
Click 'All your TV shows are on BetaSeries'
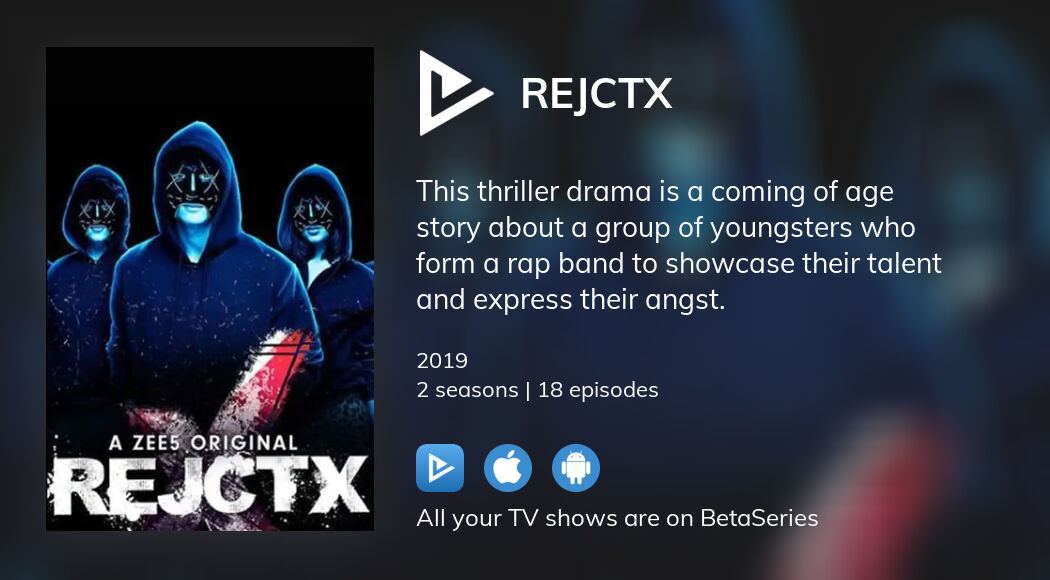(617, 518)
